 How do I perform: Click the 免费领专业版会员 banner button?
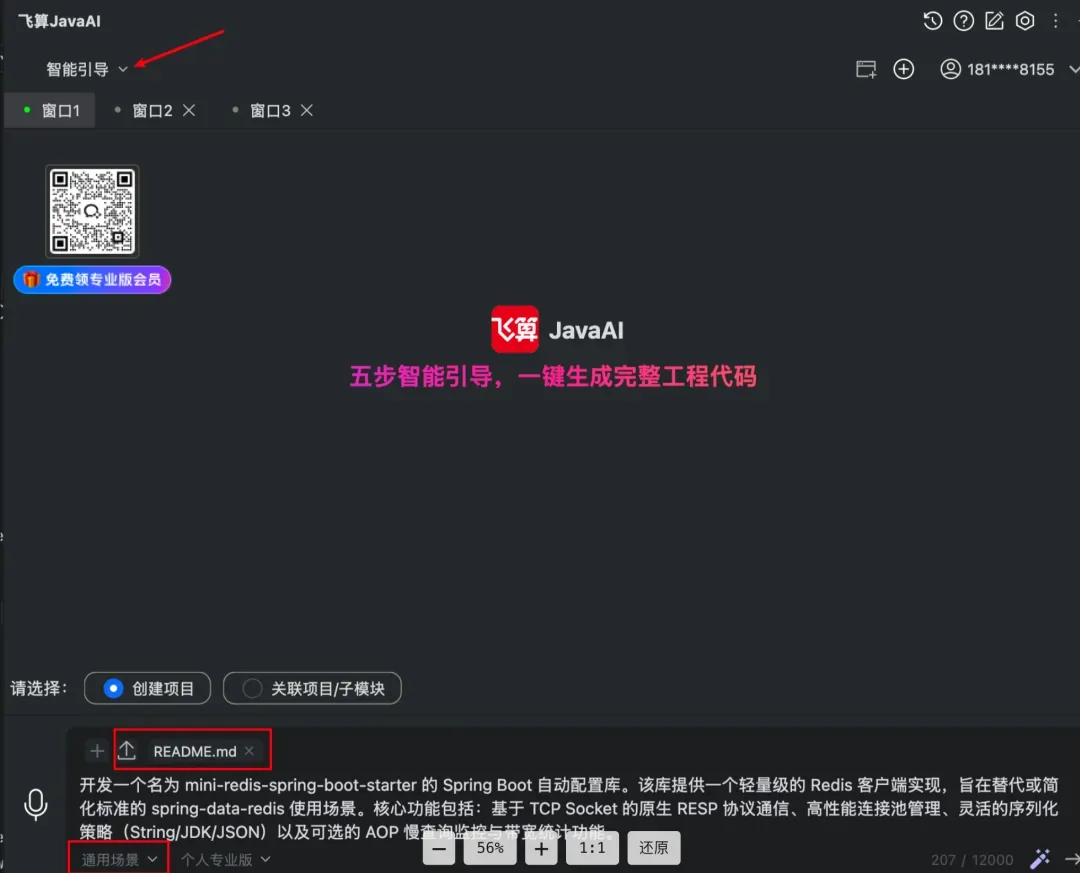point(92,280)
